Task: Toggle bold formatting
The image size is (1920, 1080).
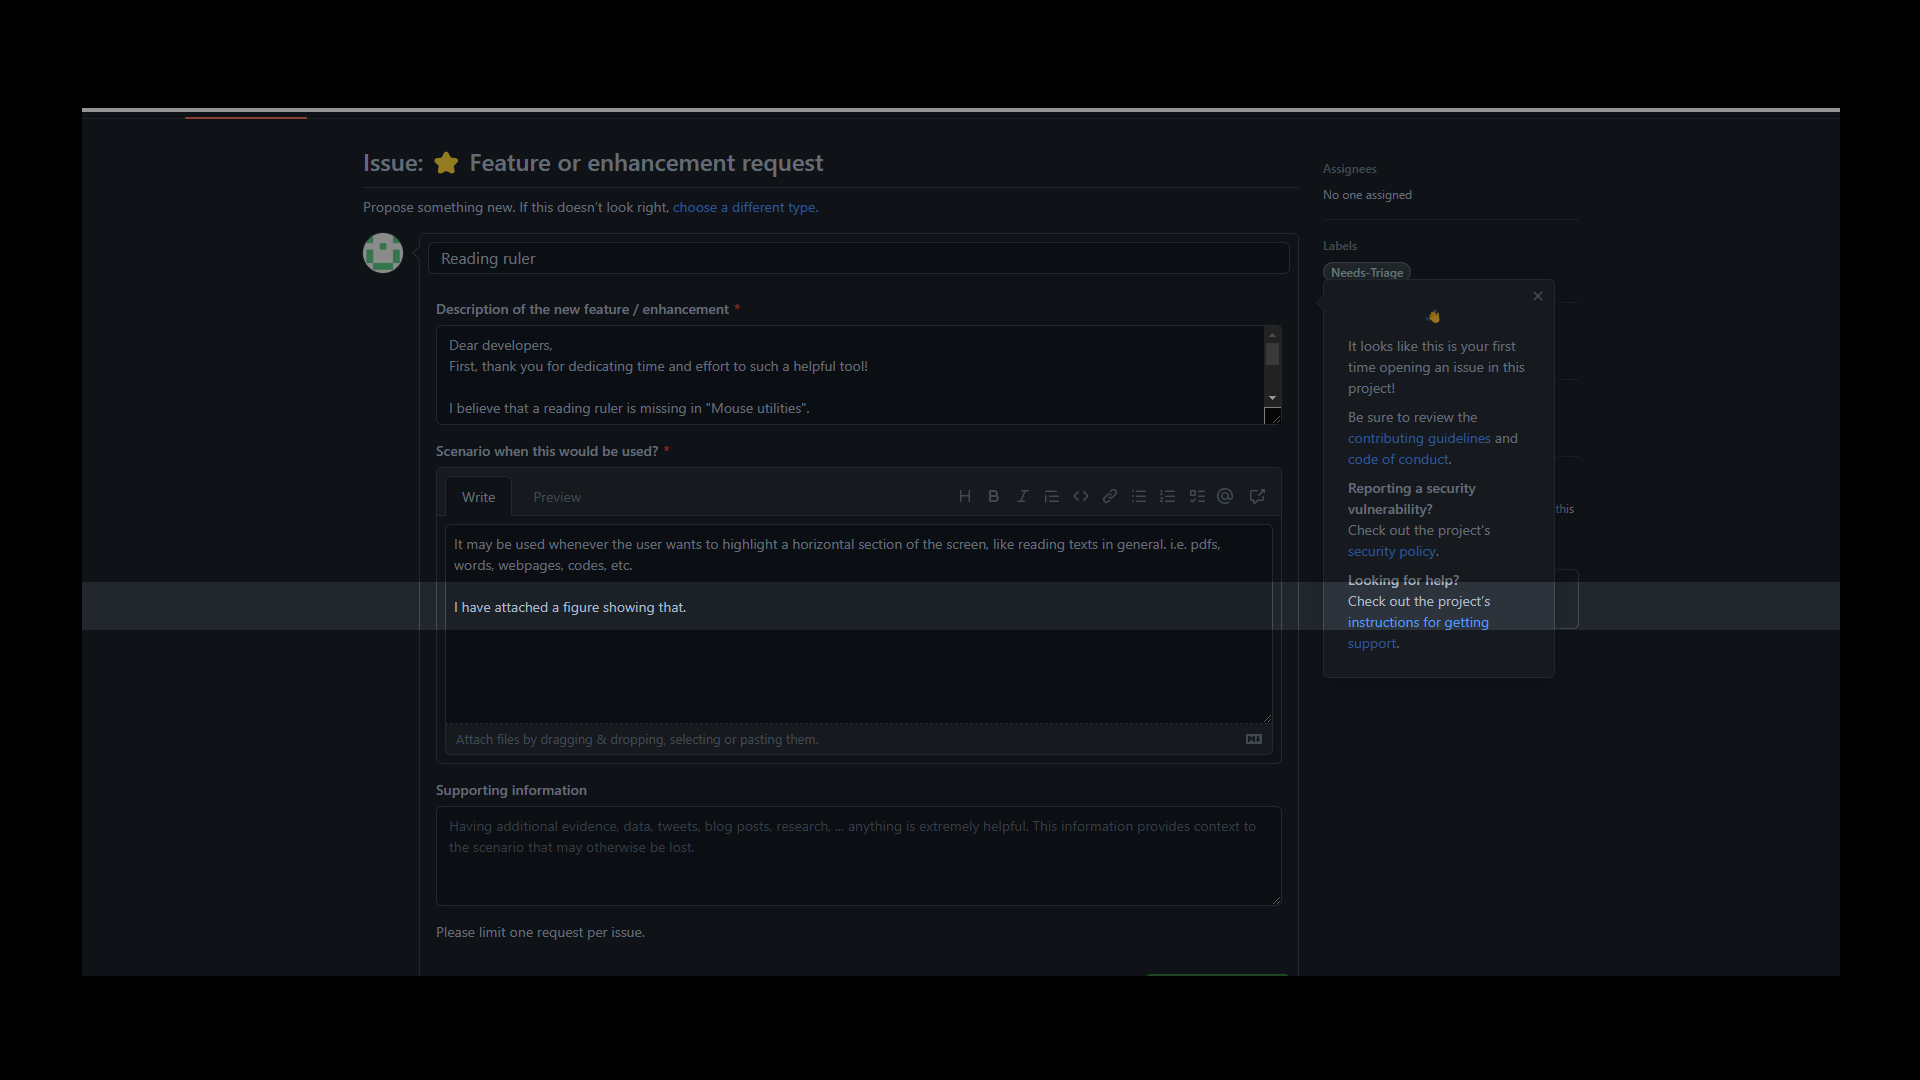Action: pos(993,496)
